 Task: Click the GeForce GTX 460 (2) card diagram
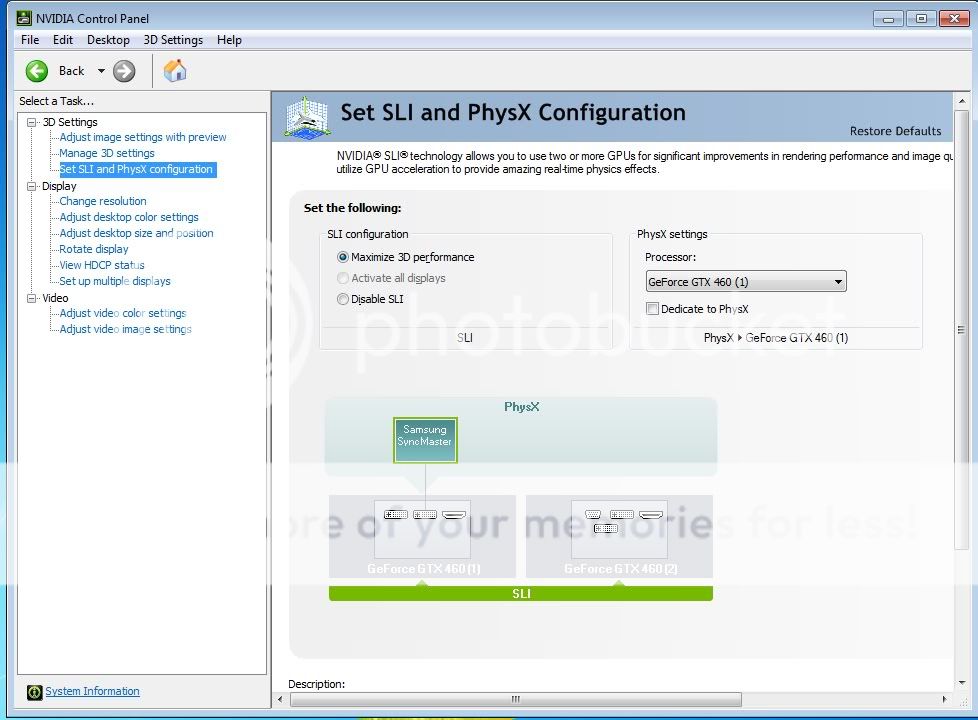coord(619,536)
